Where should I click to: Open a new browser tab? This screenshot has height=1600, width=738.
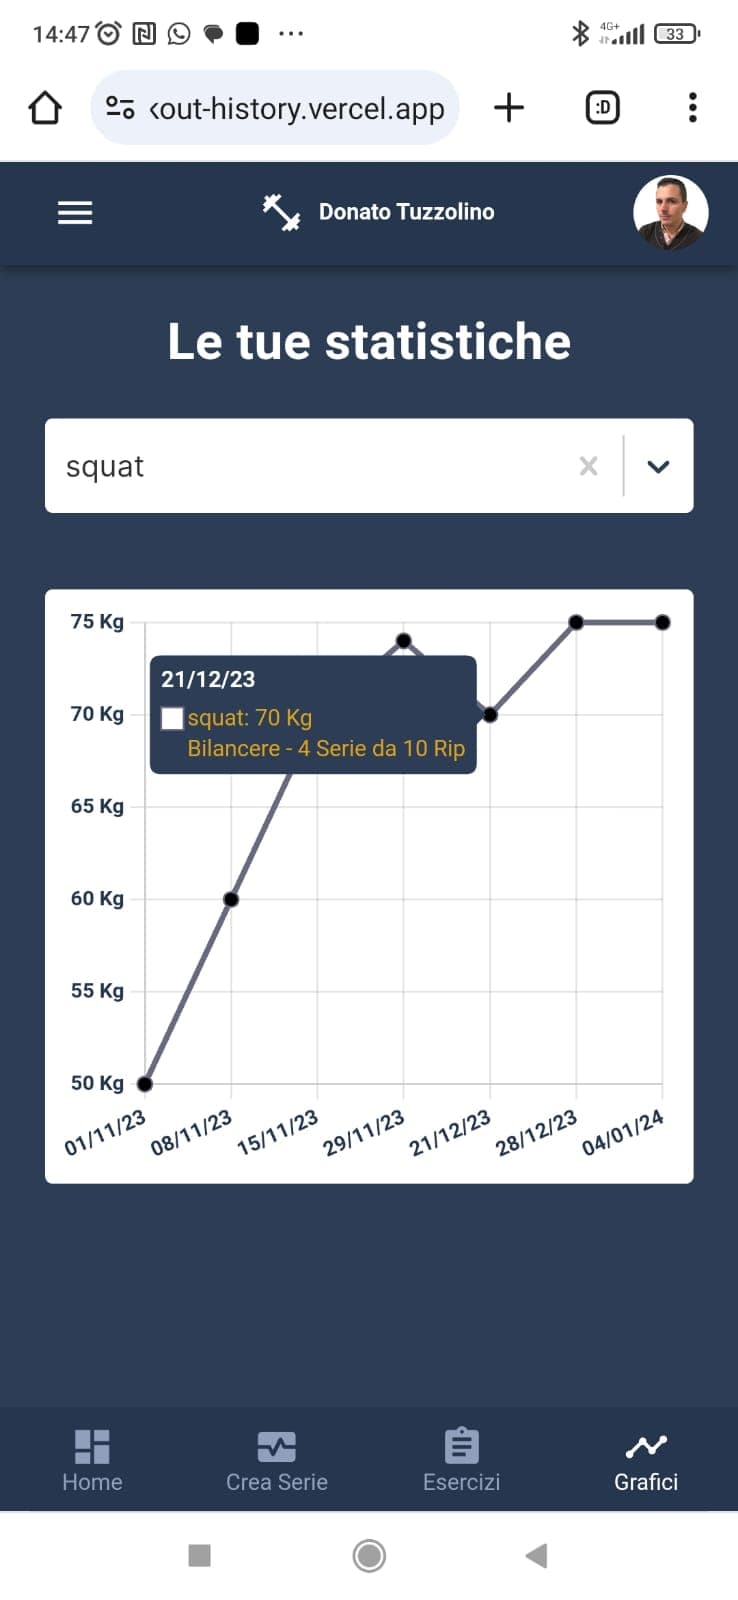509,108
